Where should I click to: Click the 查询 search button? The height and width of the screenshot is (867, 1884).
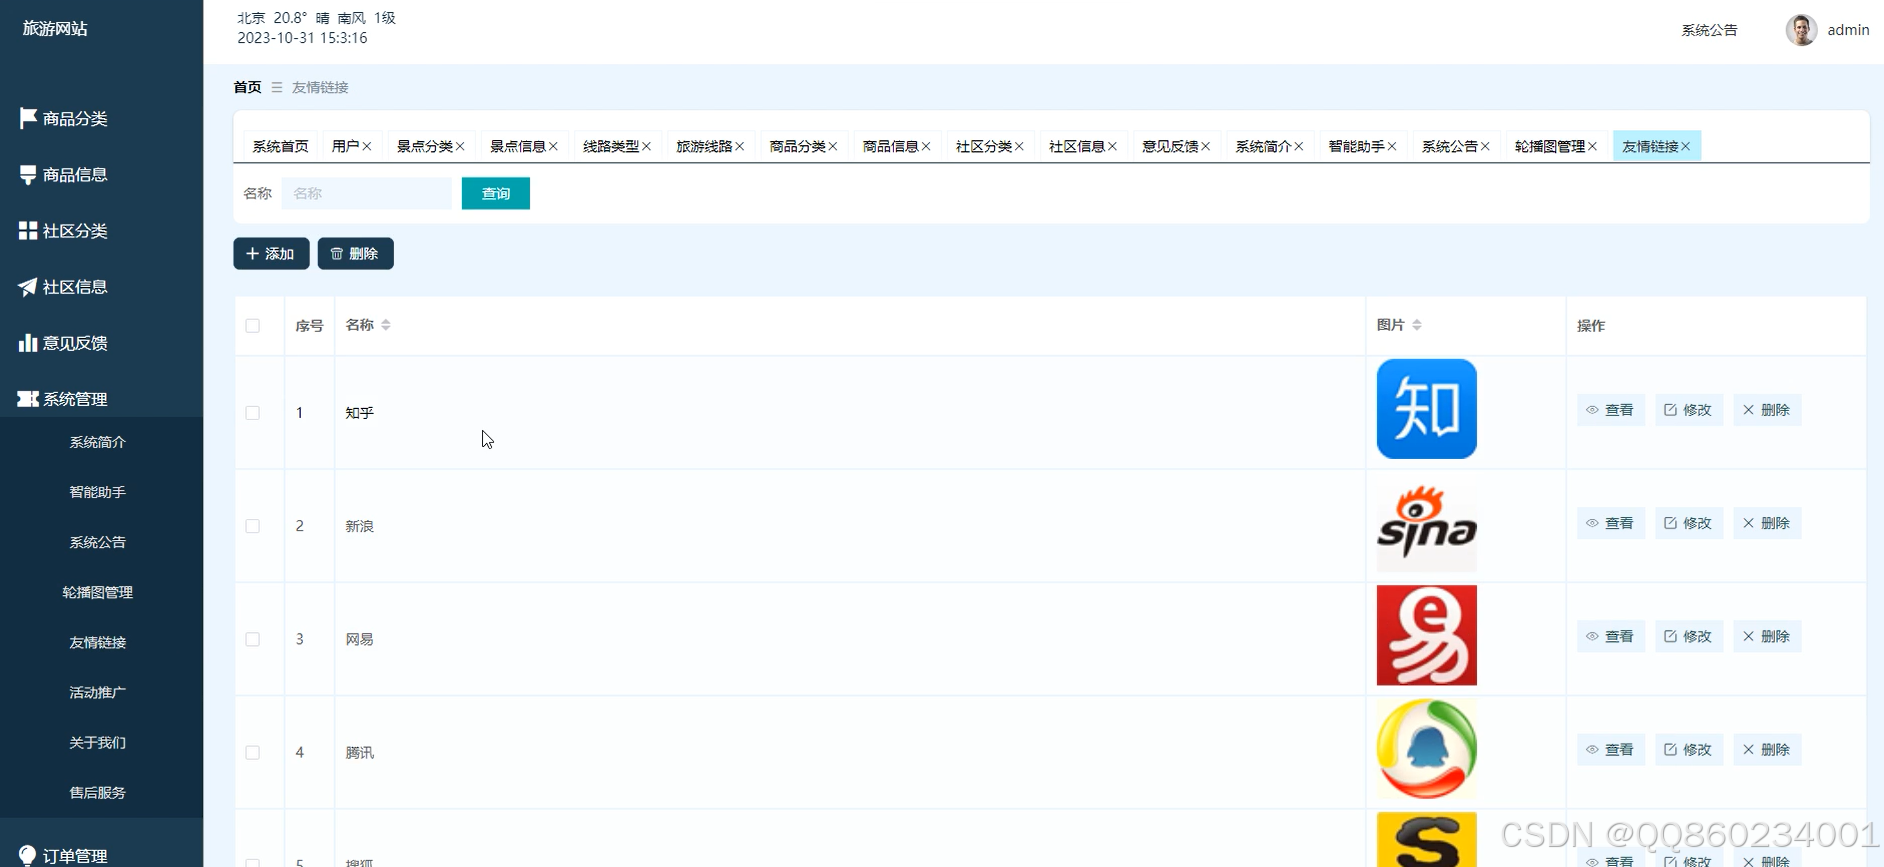496,193
